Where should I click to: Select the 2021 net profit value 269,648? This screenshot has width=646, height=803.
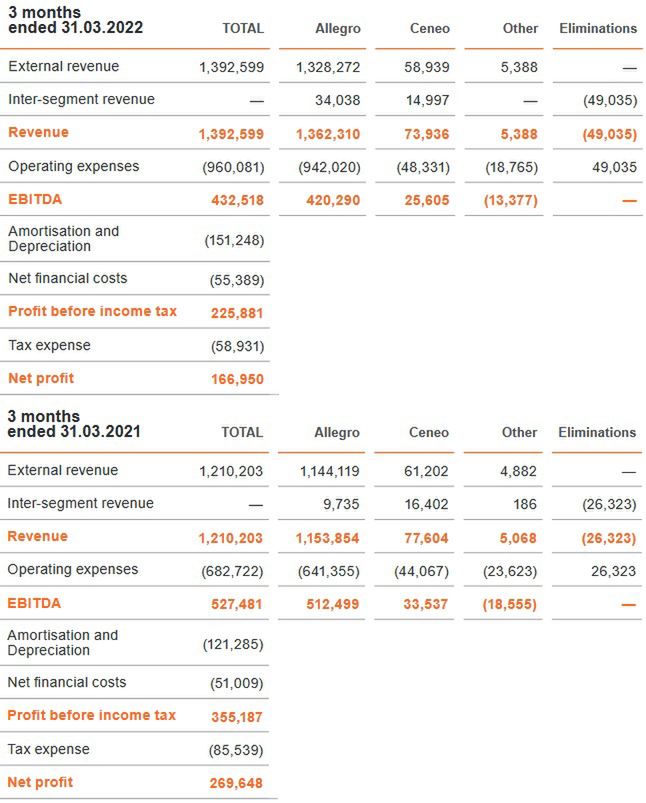pos(237,784)
